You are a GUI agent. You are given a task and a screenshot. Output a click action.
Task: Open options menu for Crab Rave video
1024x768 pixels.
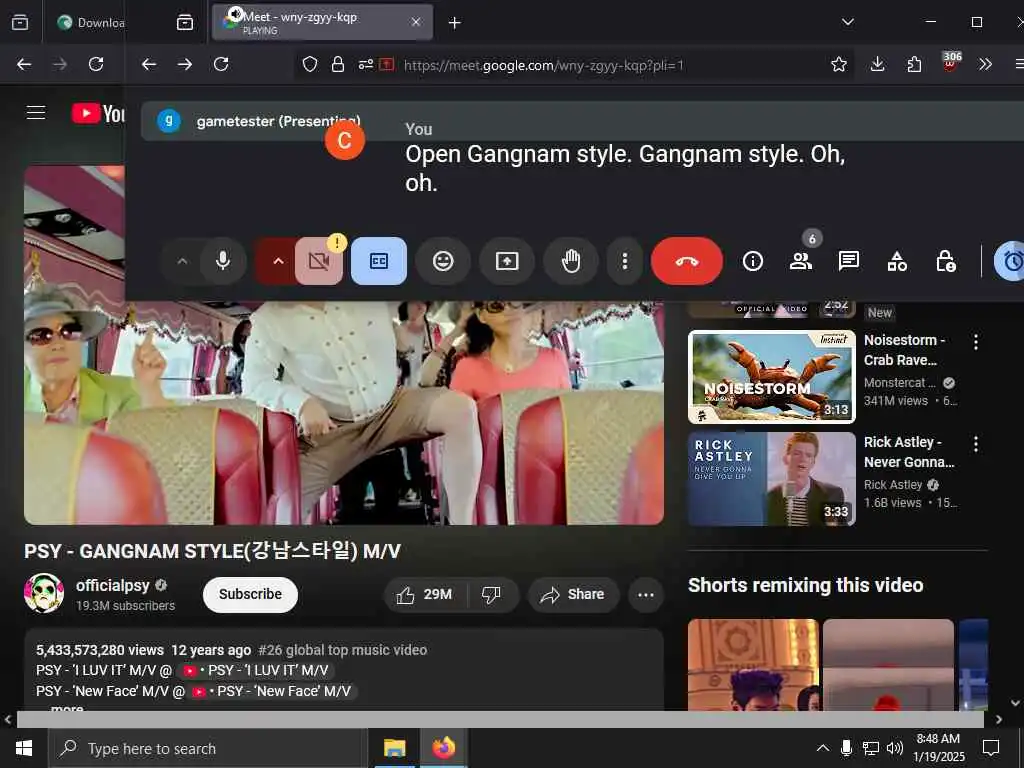[976, 342]
